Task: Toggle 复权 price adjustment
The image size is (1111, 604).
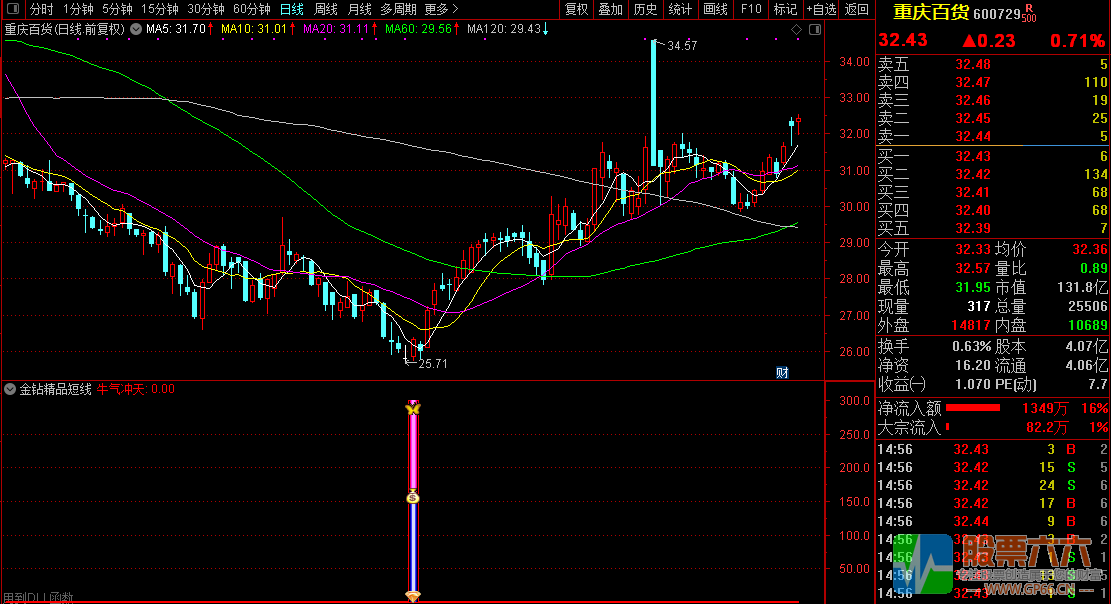Action: click(x=577, y=9)
